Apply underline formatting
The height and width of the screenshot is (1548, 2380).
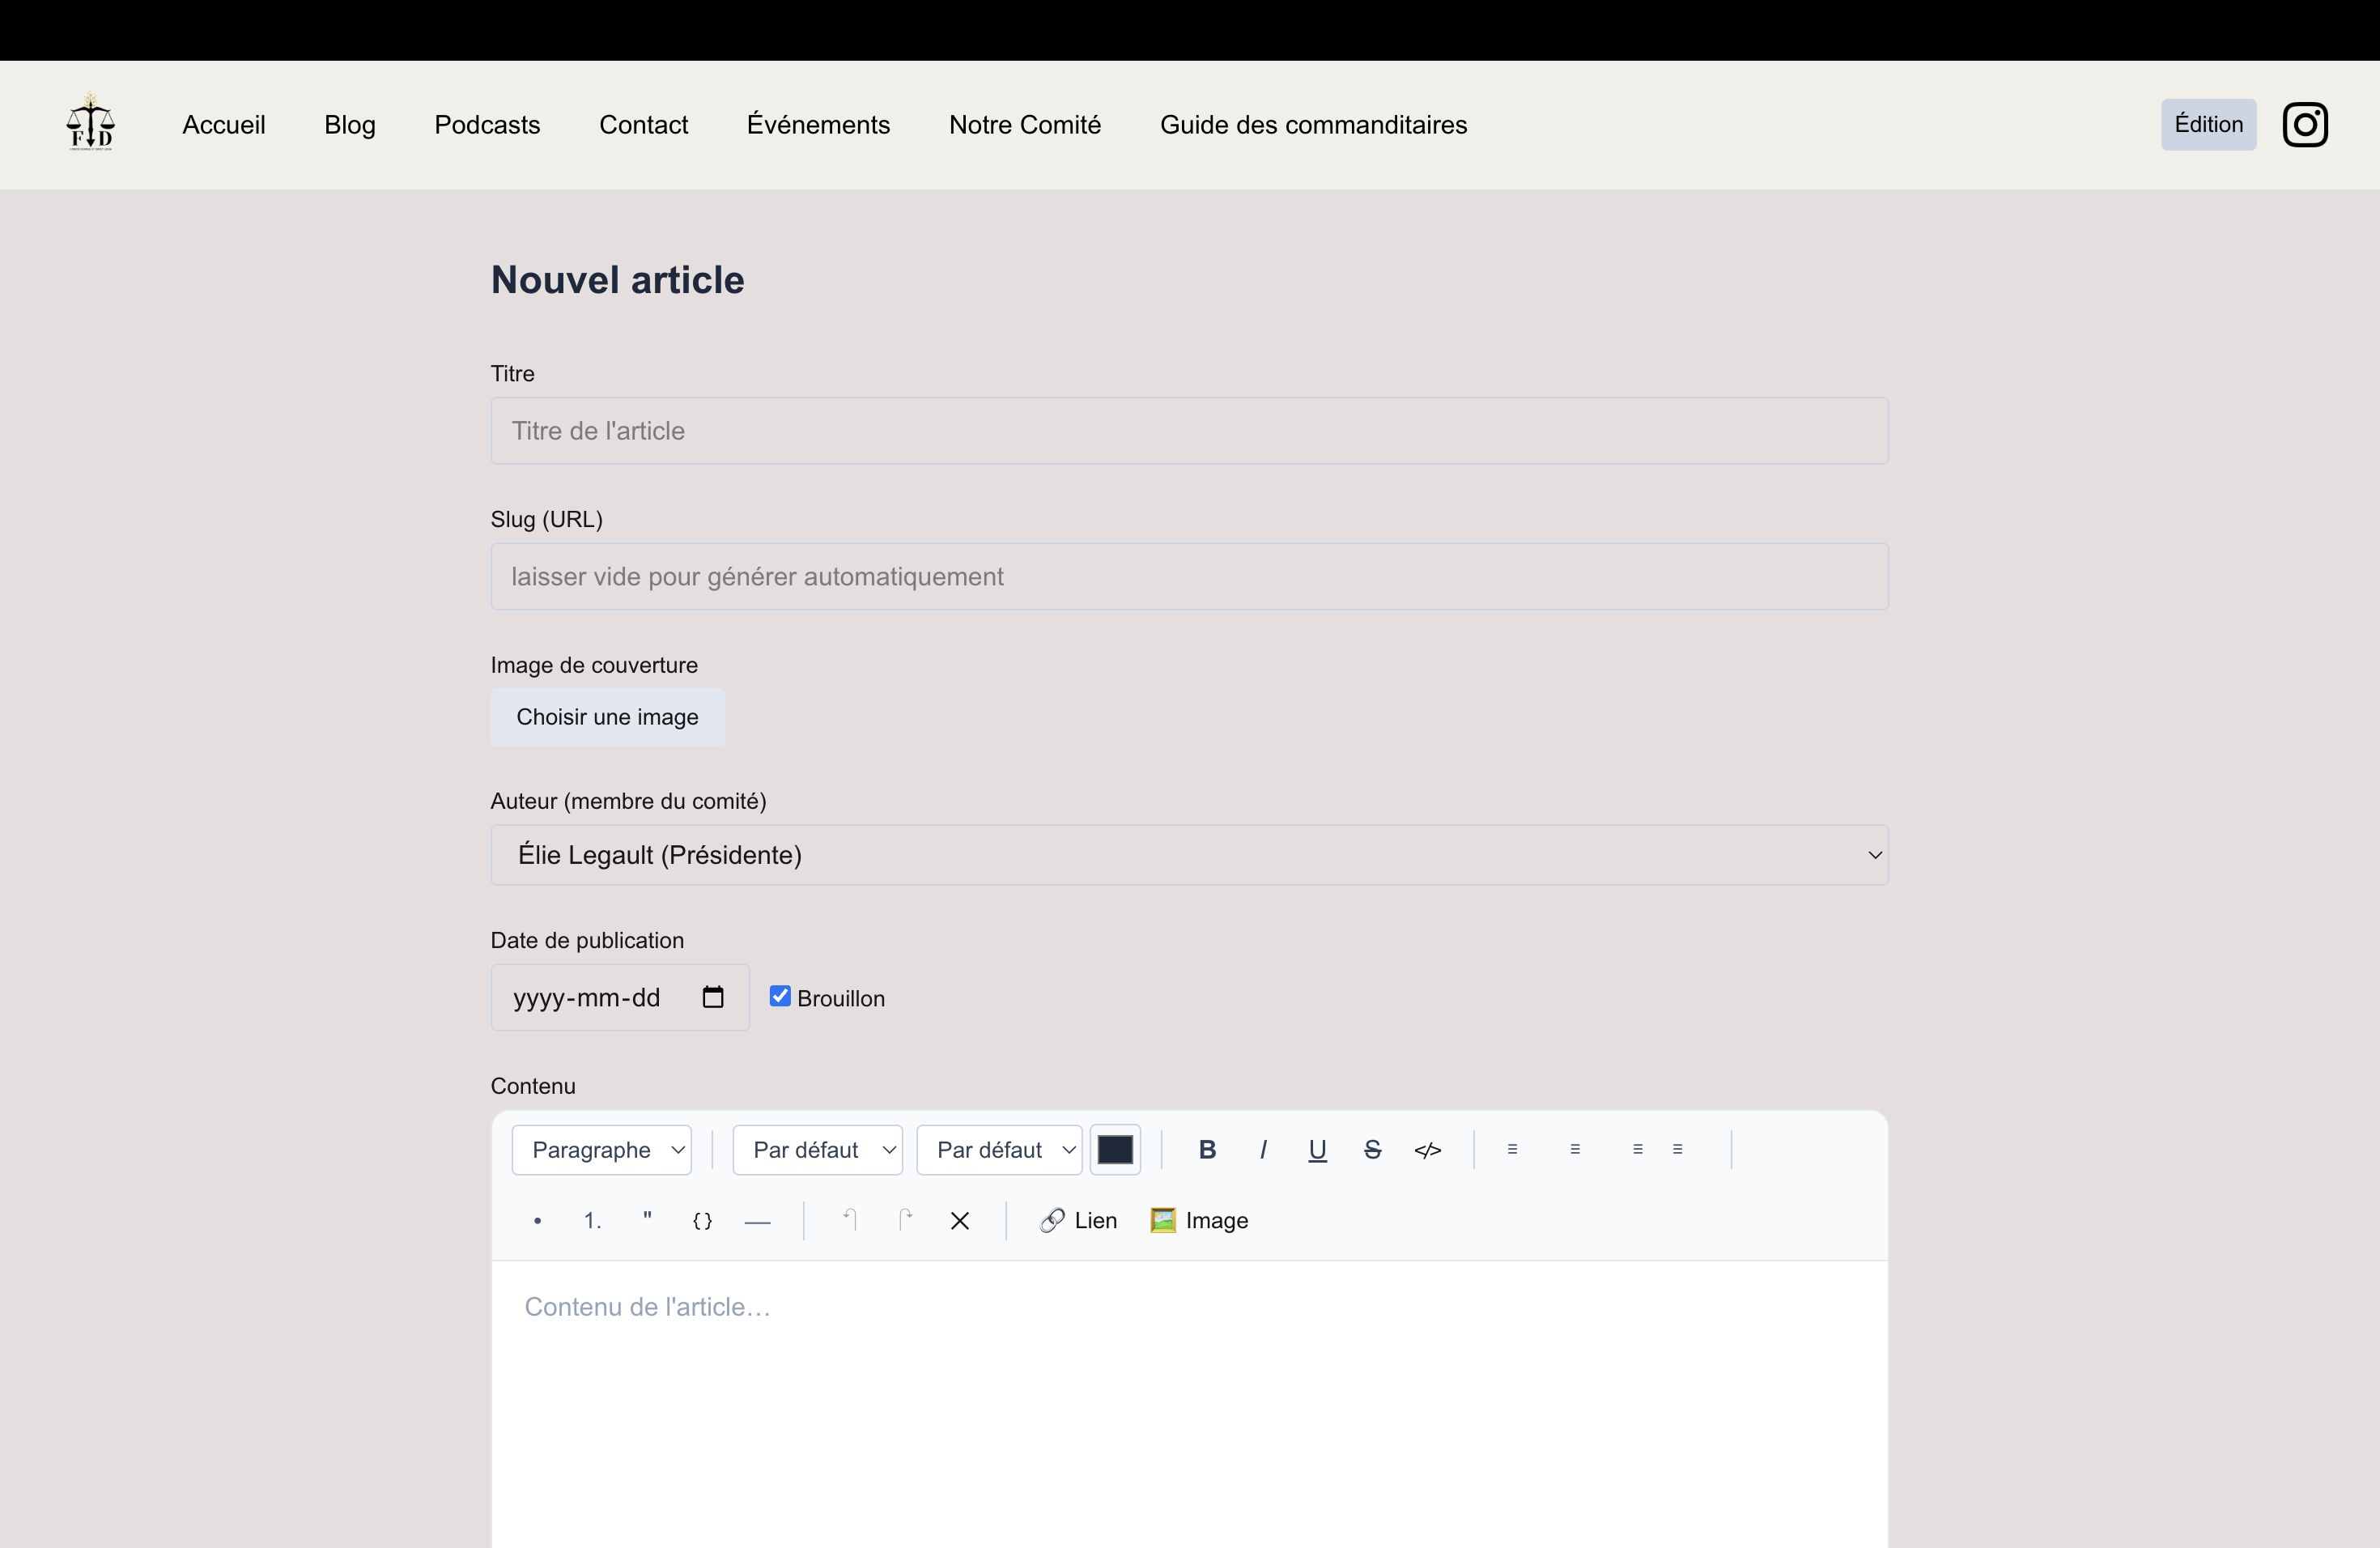click(1317, 1150)
